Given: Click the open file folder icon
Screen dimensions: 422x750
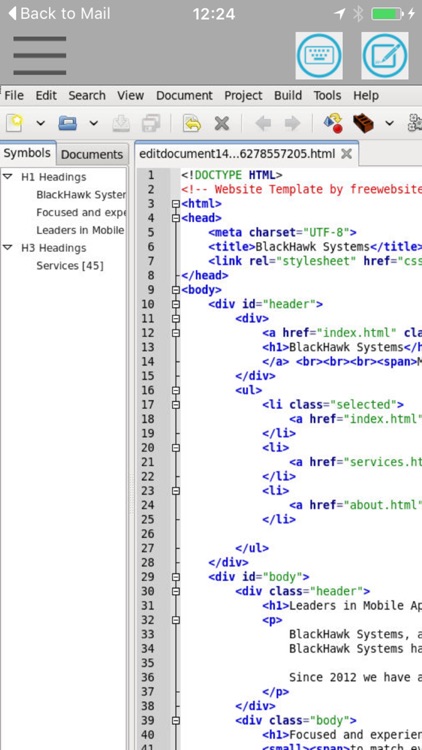Looking at the screenshot, I should pos(67,123).
